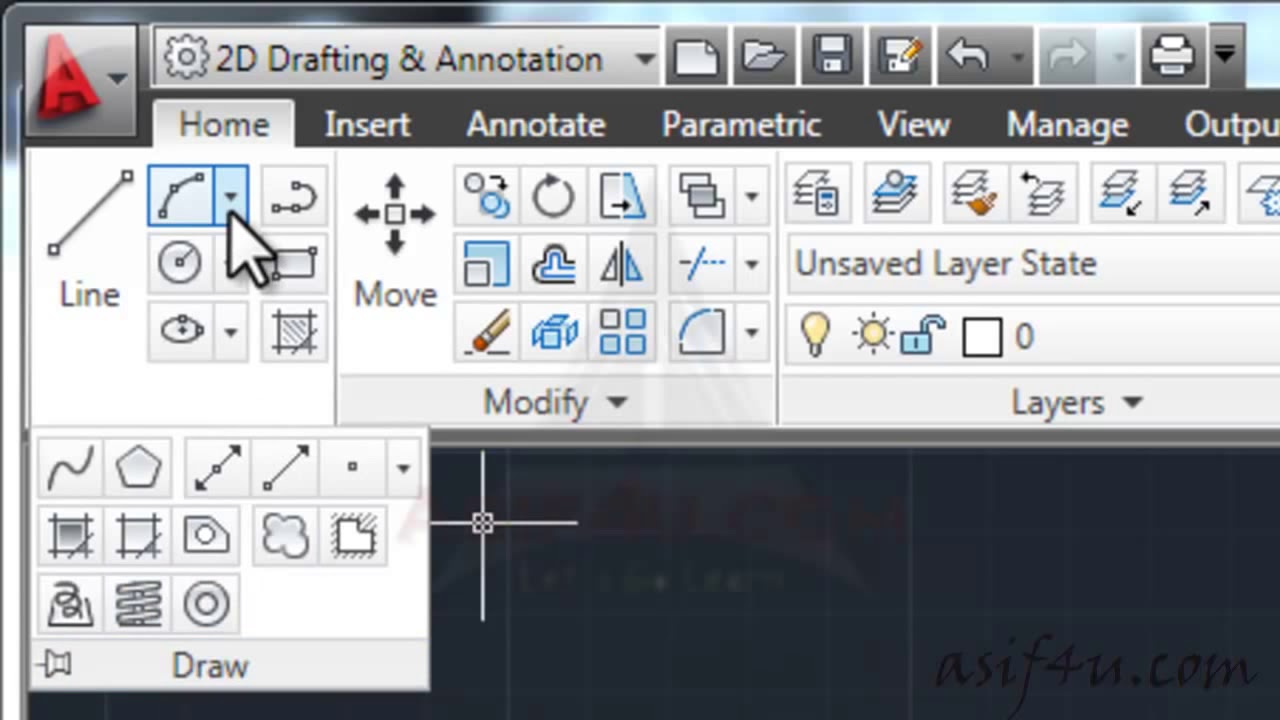This screenshot has height=720, width=1280.
Task: Select the Rotate tool icon
Action: (553, 196)
